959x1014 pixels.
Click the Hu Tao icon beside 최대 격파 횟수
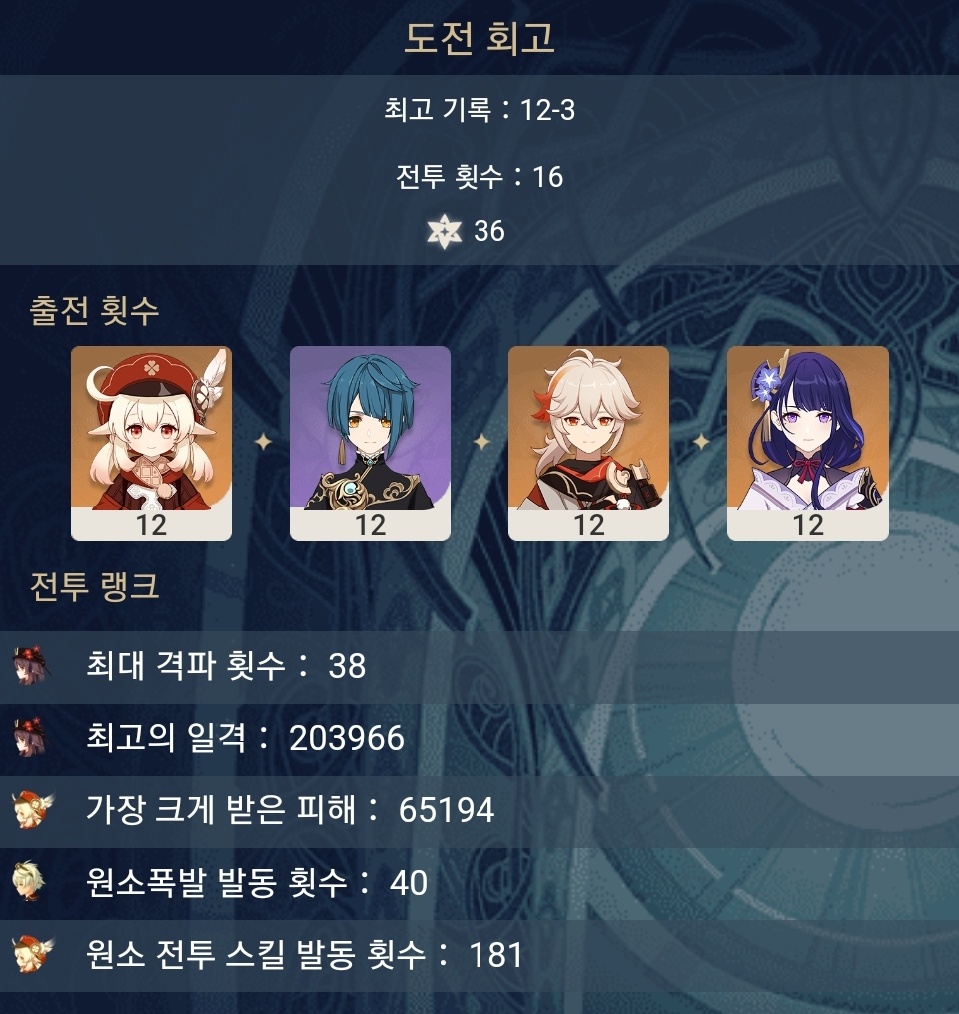pyautogui.click(x=30, y=665)
